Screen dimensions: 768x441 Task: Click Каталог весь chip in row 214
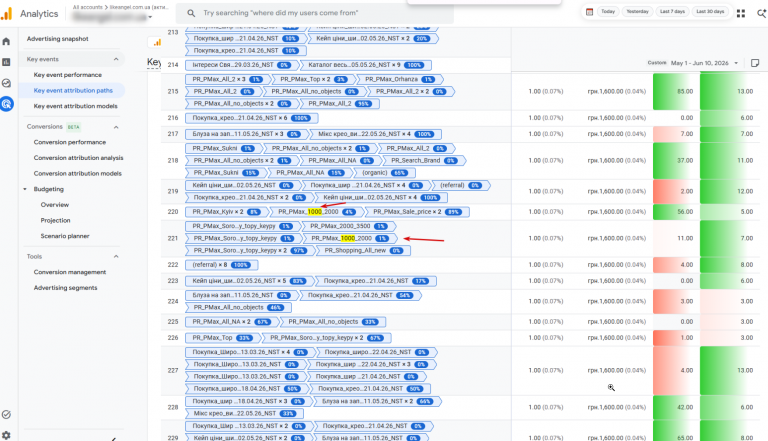click(366, 65)
